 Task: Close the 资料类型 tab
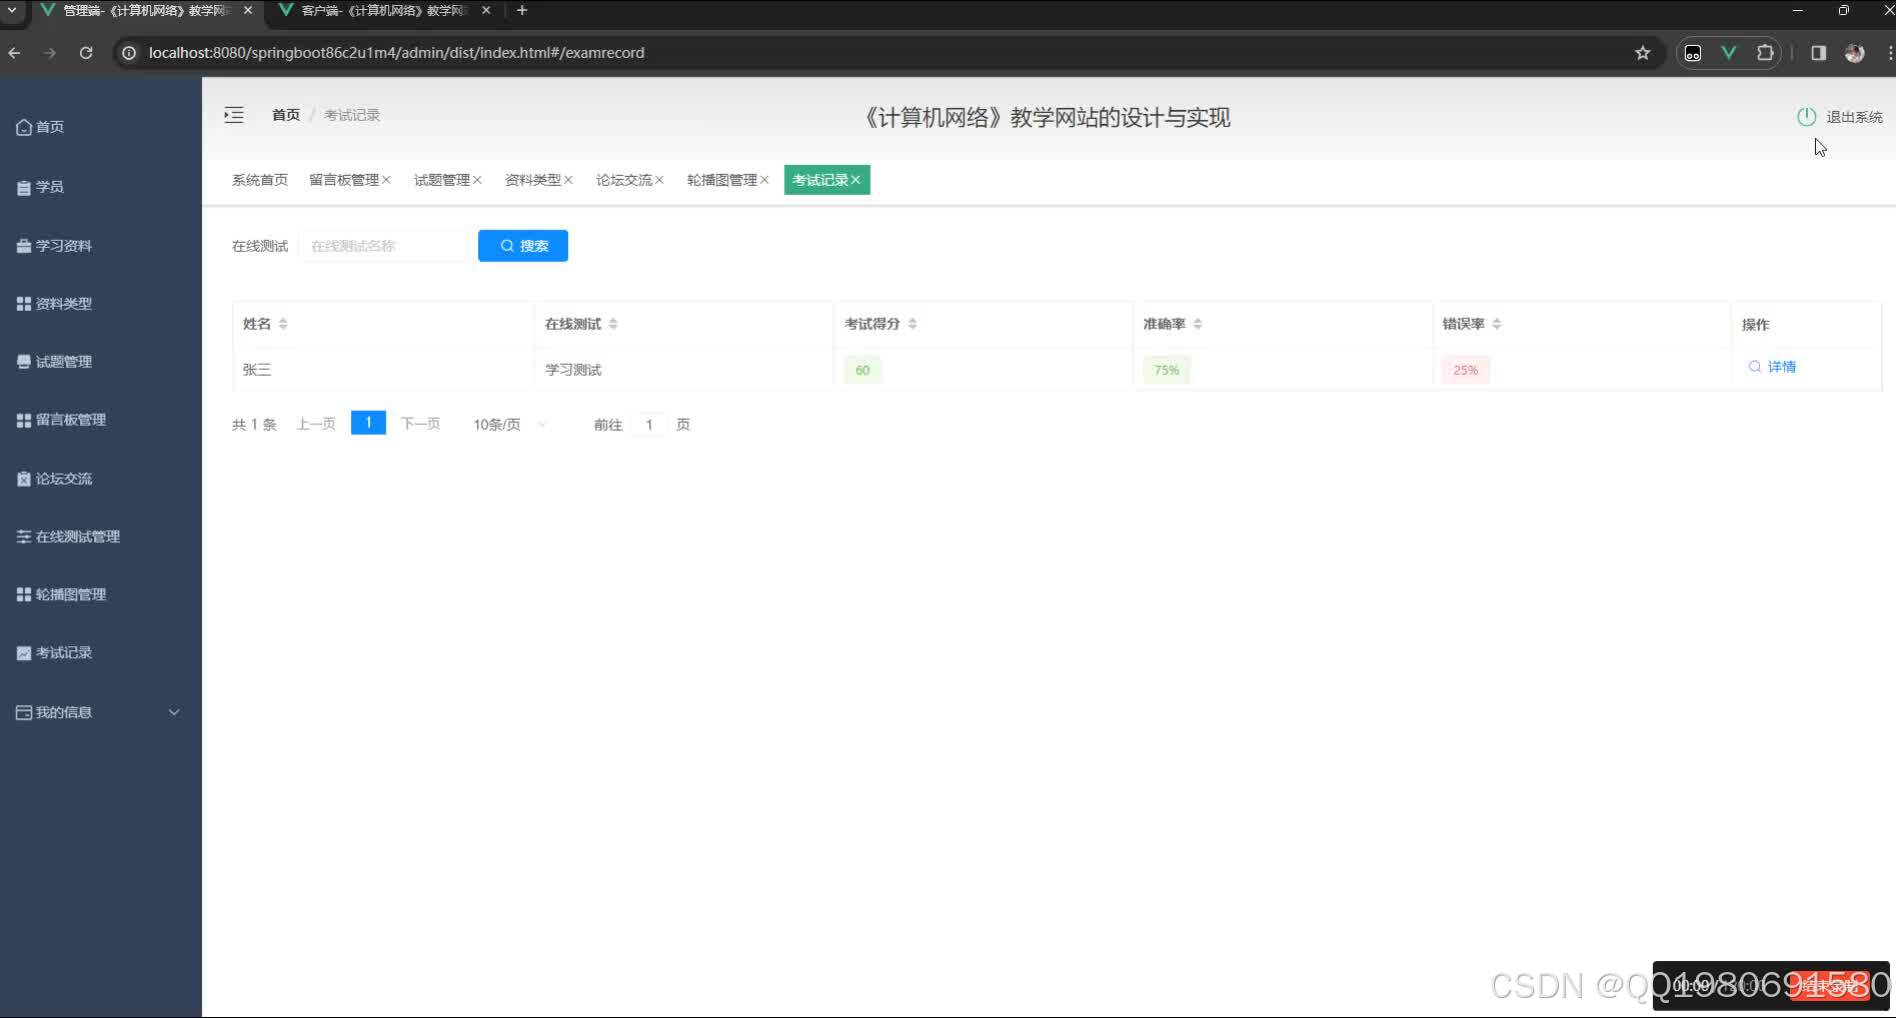click(x=568, y=180)
